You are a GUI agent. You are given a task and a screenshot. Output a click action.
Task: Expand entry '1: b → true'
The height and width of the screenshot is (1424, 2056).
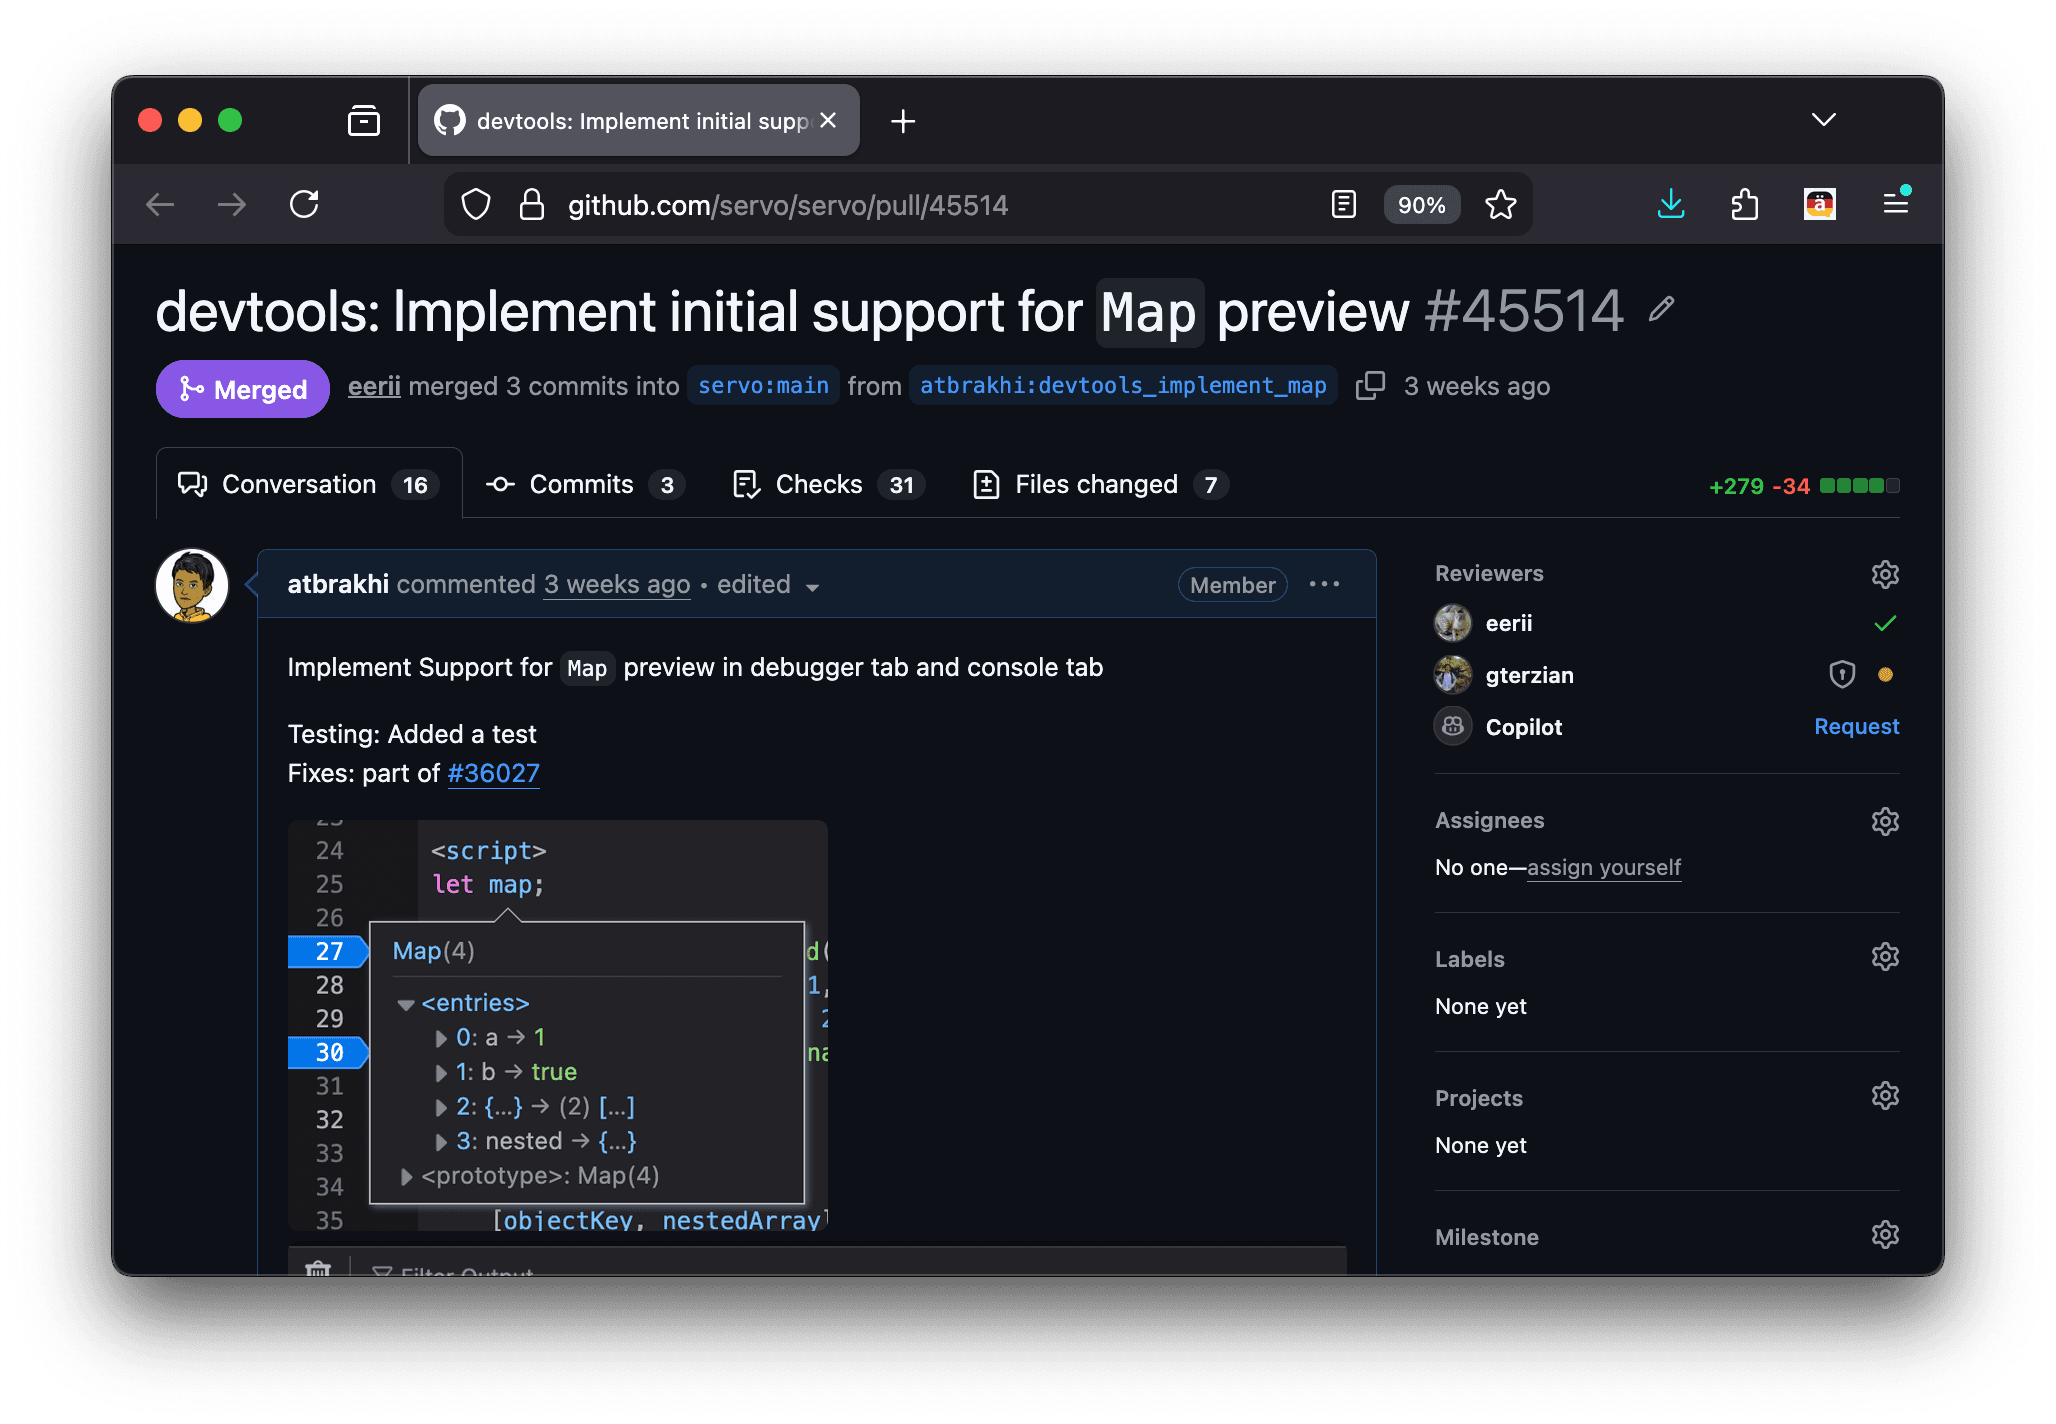[441, 1073]
